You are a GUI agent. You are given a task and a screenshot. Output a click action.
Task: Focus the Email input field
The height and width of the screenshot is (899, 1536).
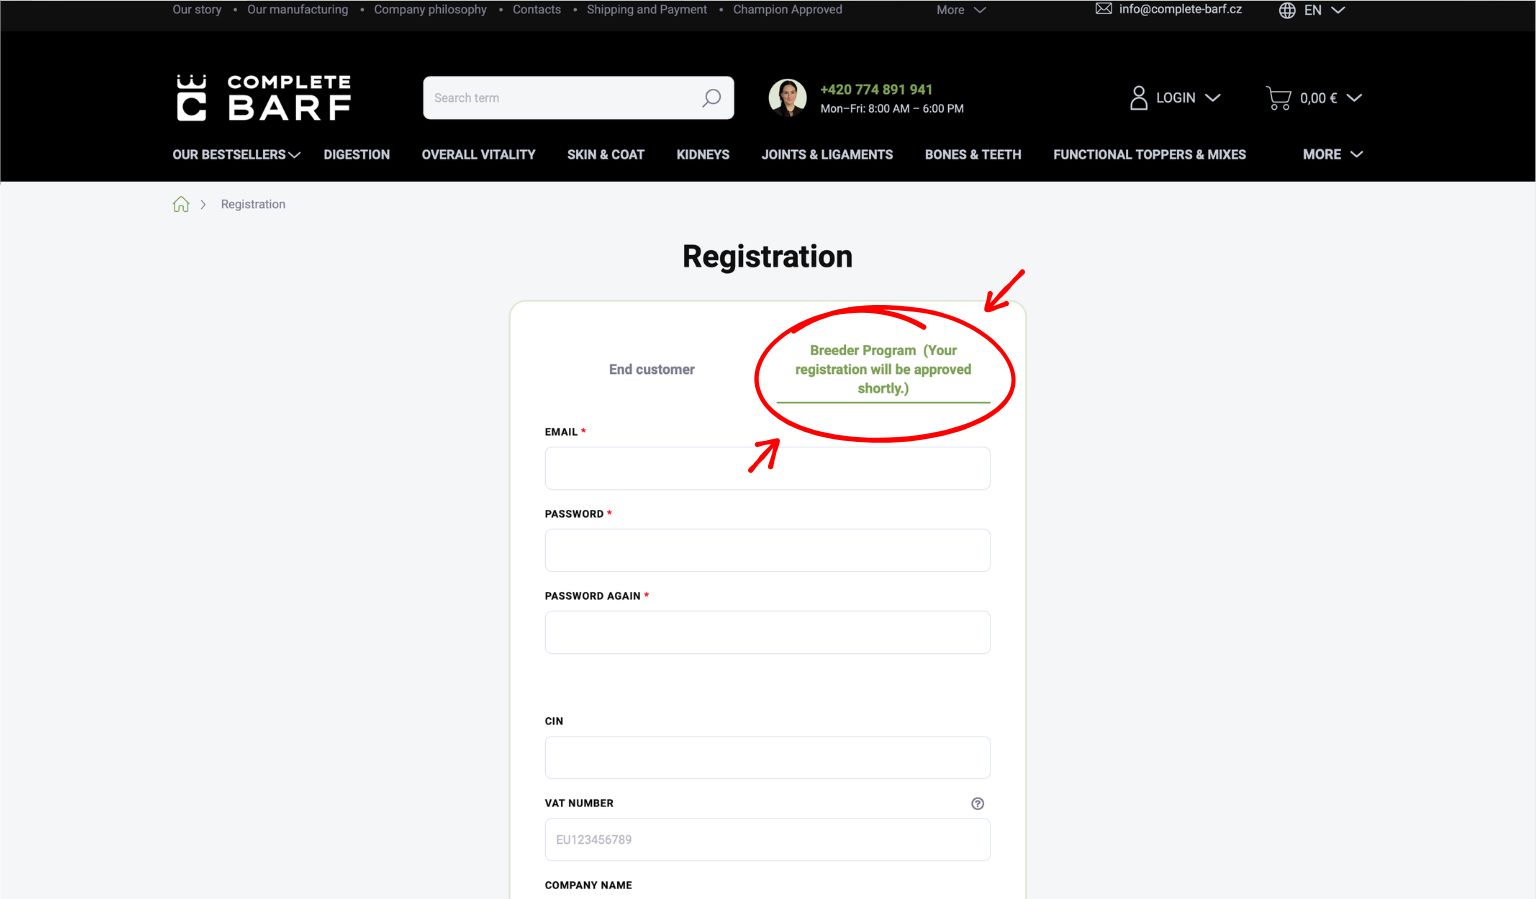click(768, 468)
